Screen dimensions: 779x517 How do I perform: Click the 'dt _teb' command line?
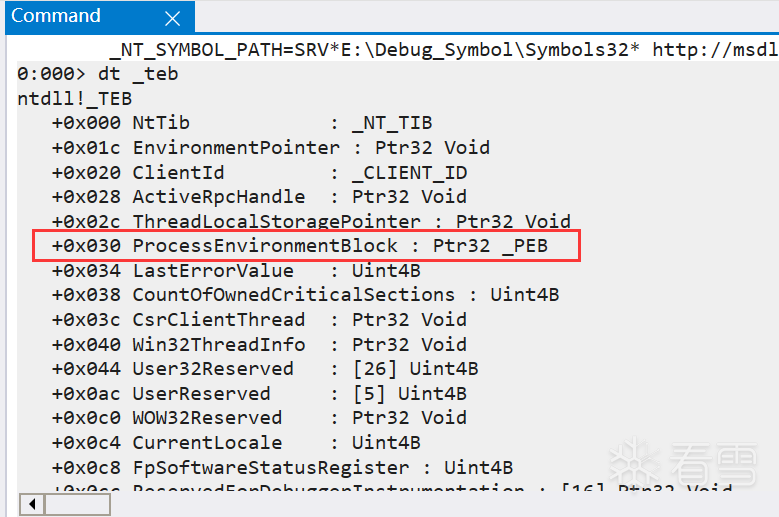coord(138,74)
